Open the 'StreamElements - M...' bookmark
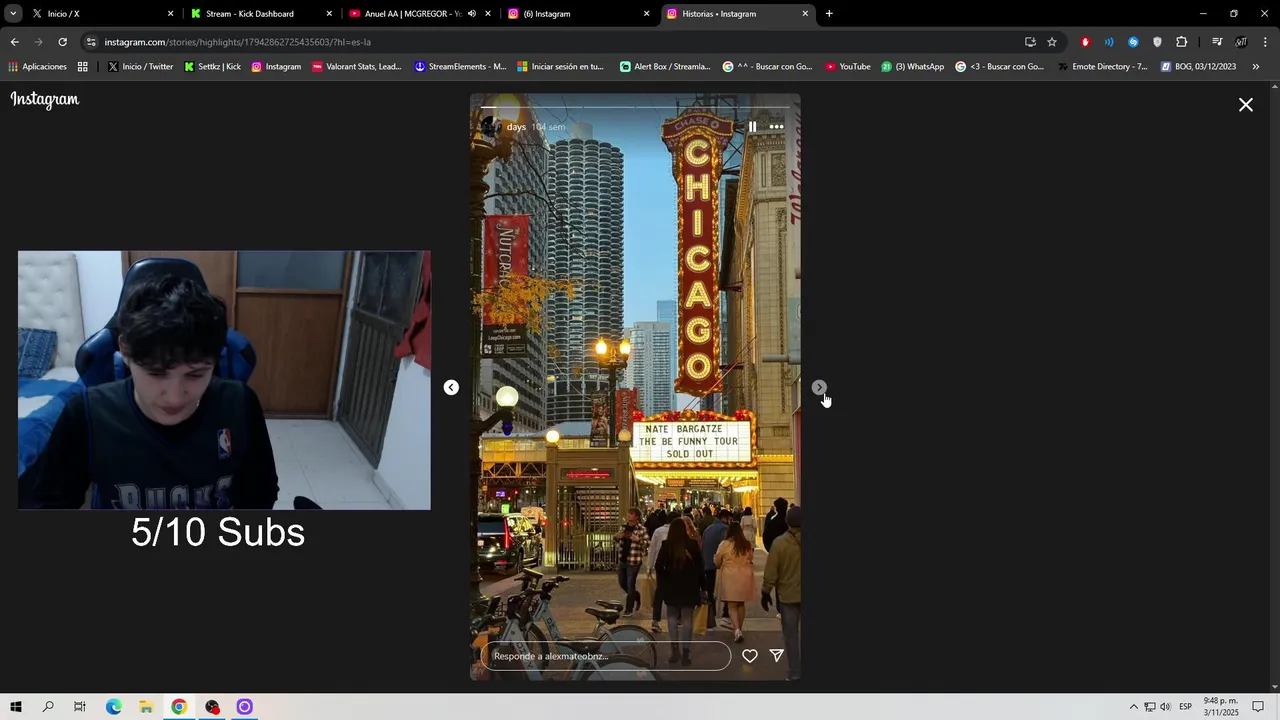Viewport: 1280px width, 720px height. coord(461,67)
